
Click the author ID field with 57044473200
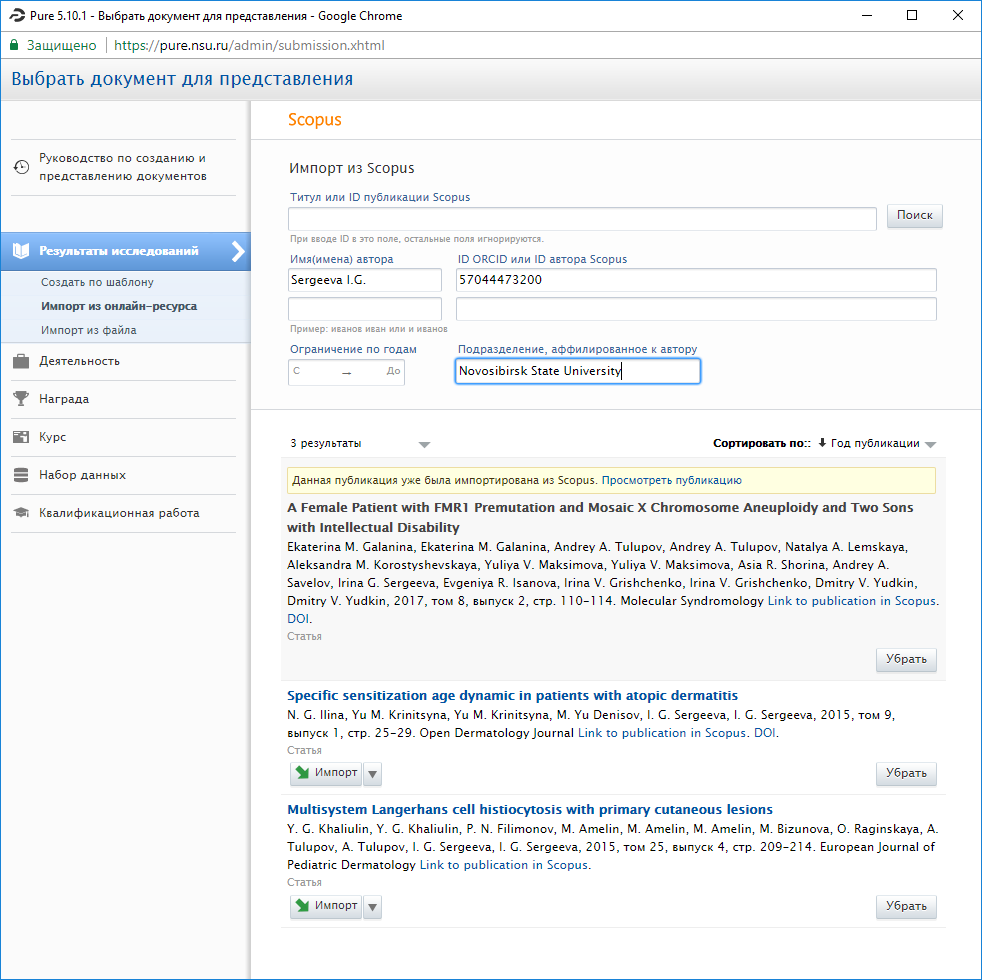tap(696, 280)
